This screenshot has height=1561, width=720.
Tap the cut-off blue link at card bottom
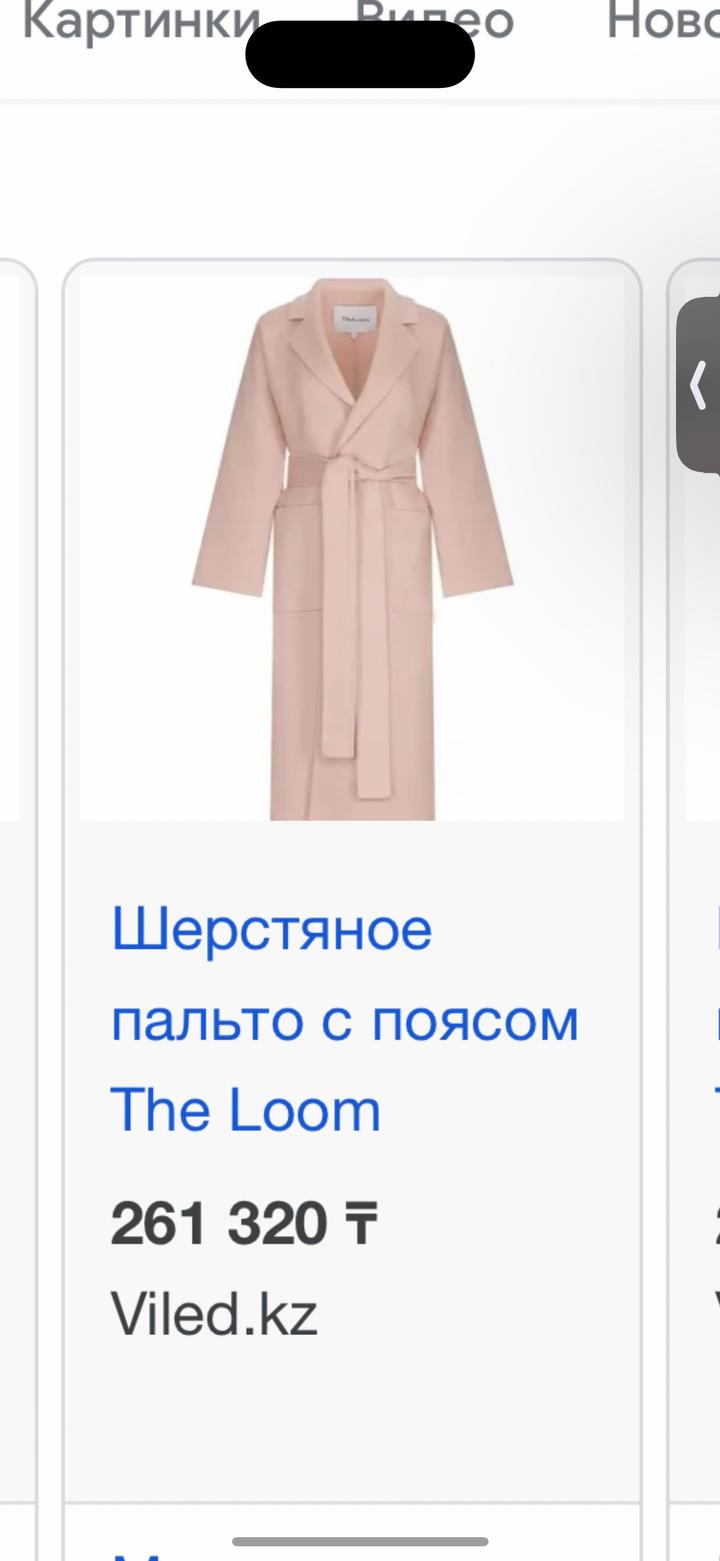coord(140,1553)
